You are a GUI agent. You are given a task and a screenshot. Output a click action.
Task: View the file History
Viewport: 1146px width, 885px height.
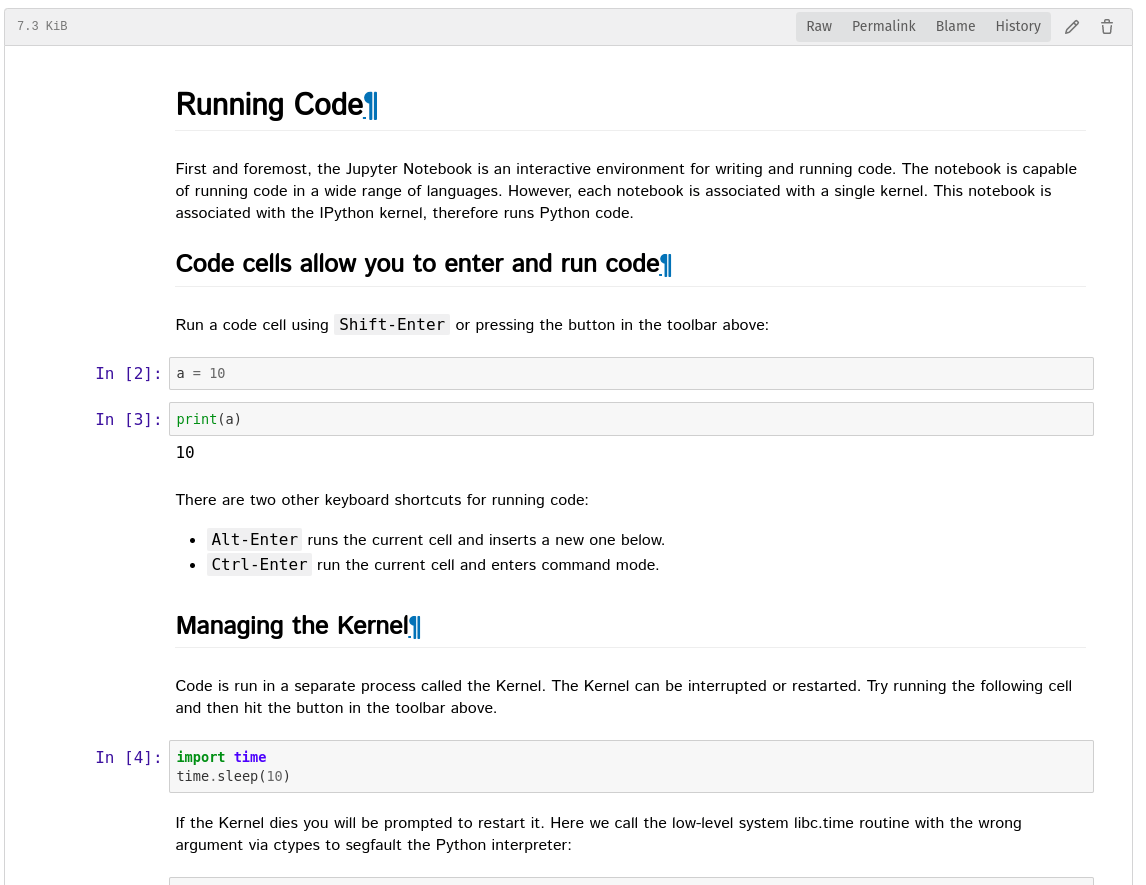1017,26
